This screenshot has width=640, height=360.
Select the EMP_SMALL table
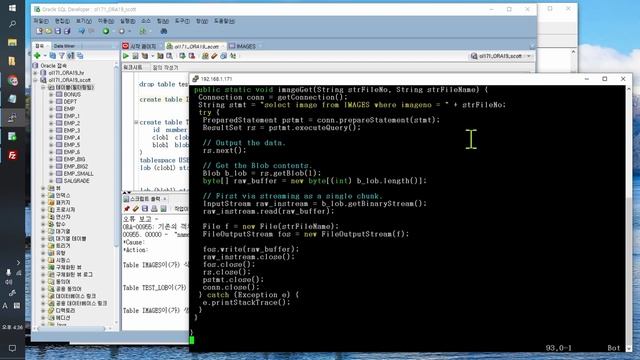[78, 173]
